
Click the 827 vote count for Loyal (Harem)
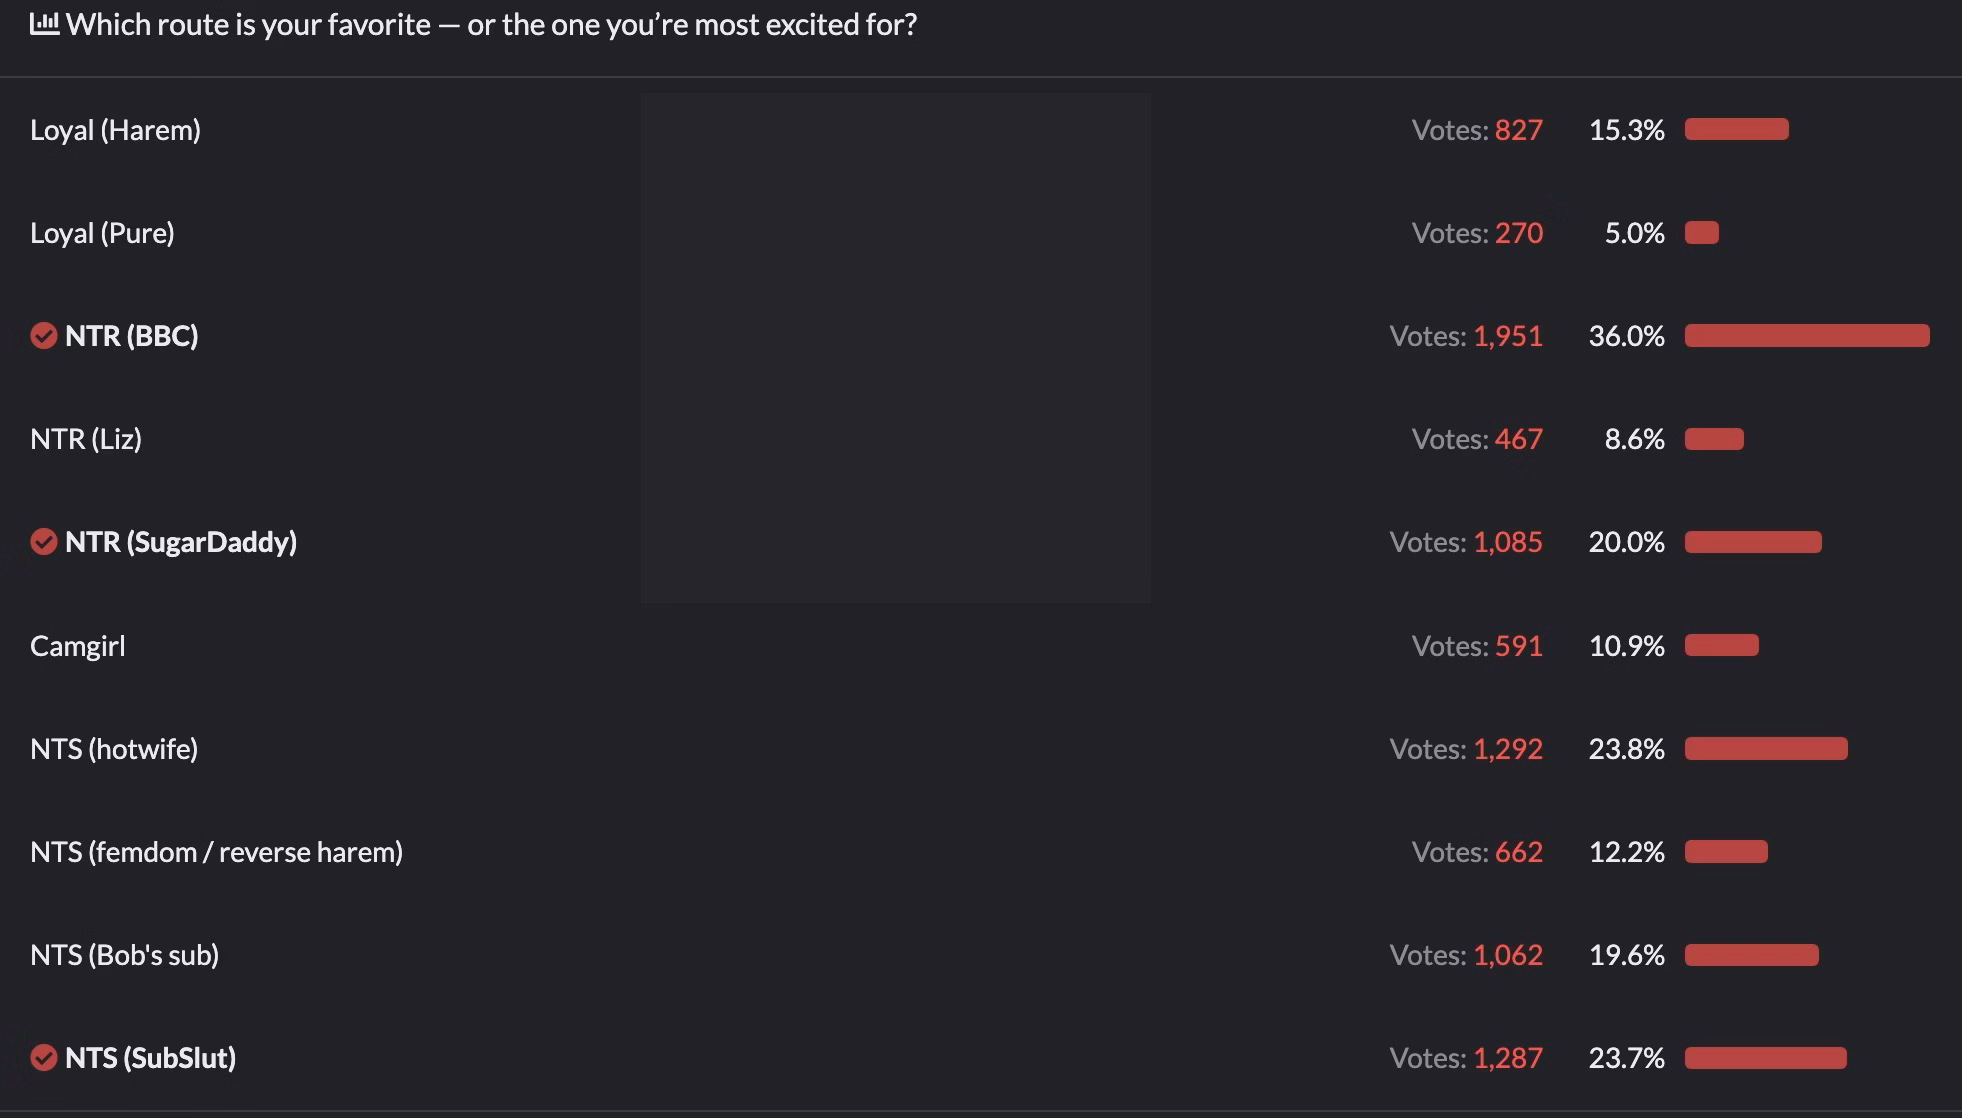1519,130
